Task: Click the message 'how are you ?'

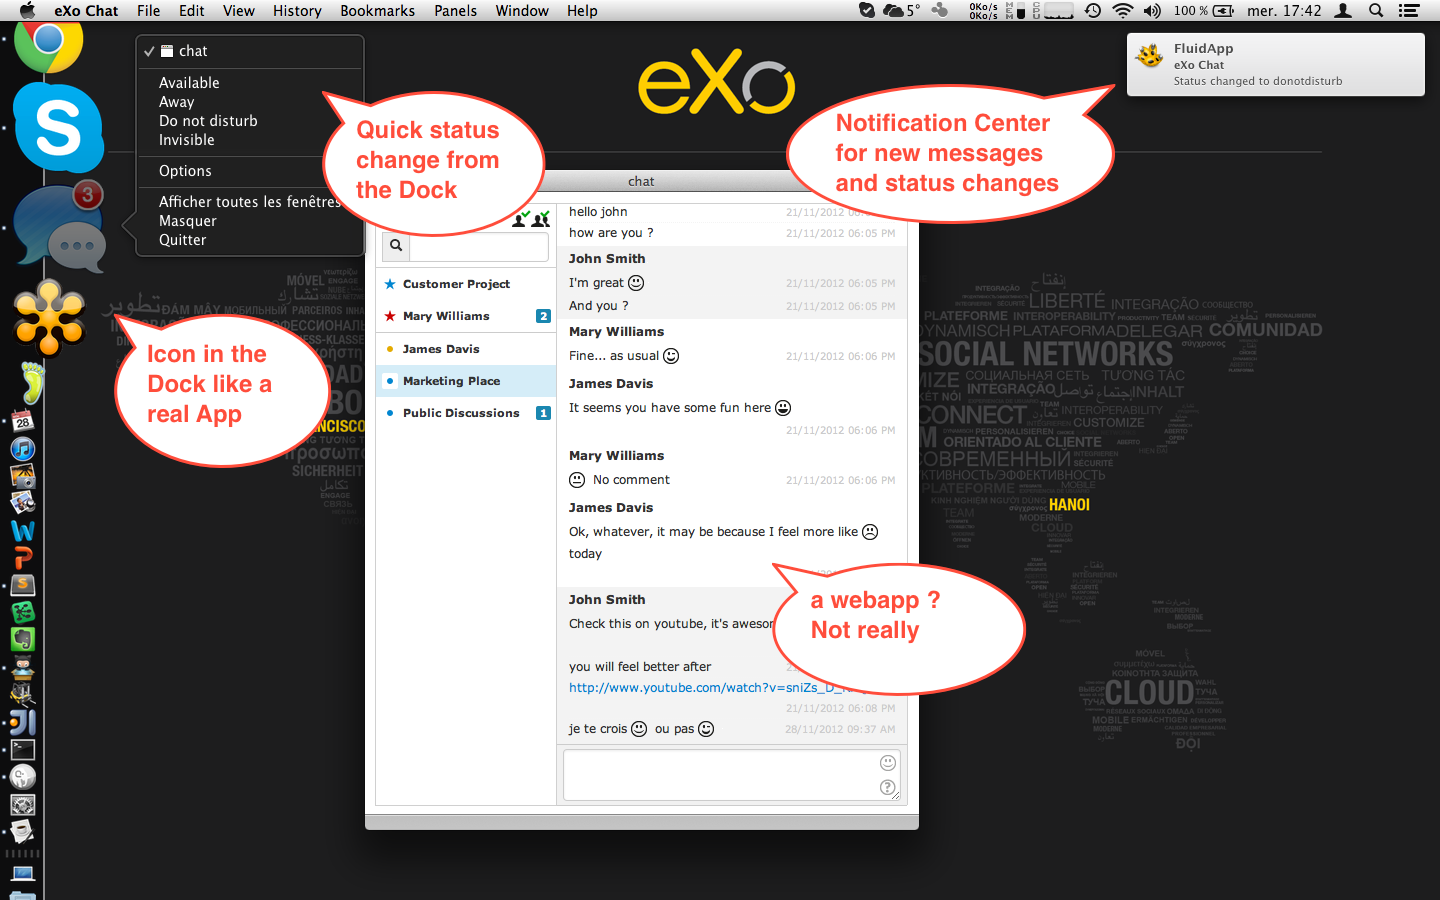Action: point(611,233)
